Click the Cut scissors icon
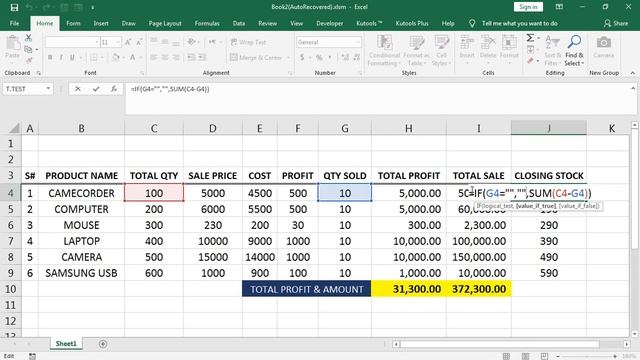This screenshot has height=360, width=640. (28, 38)
